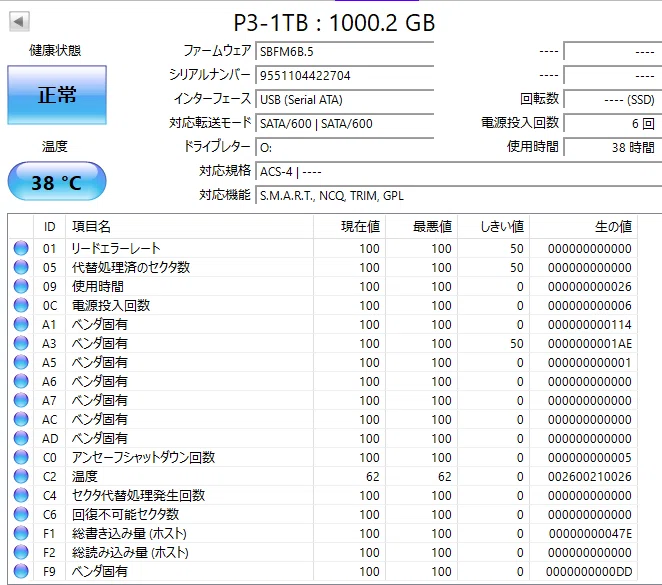Click the power-on count field 6 回

(613, 124)
